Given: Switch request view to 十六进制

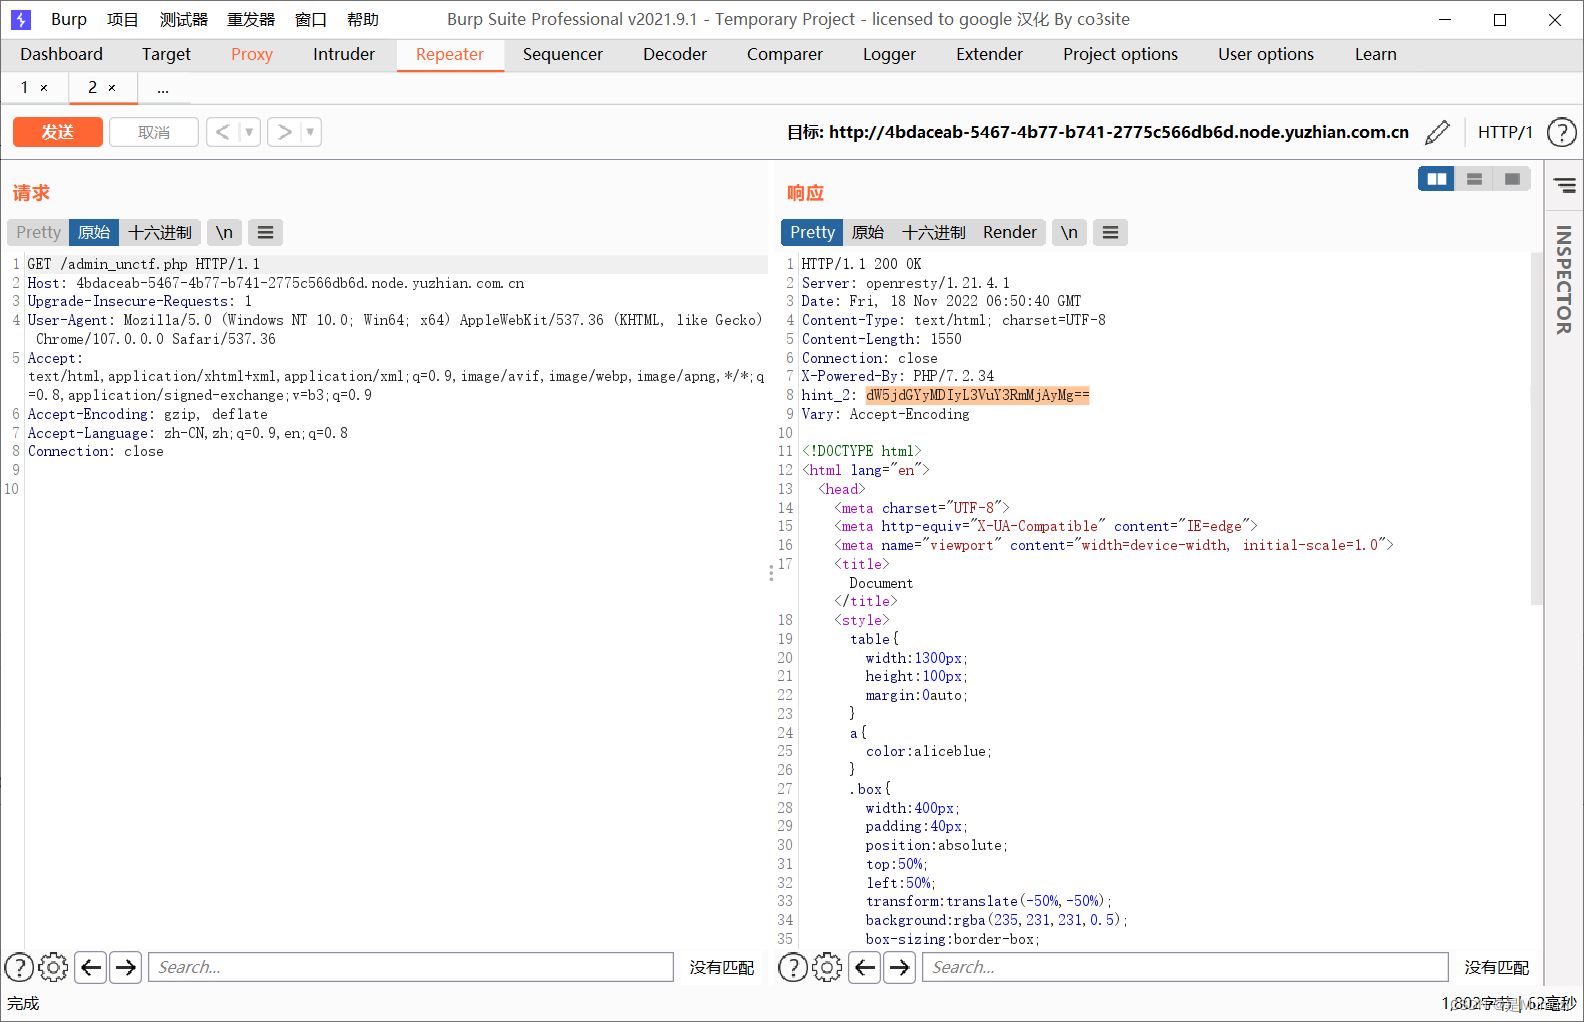Looking at the screenshot, I should (x=160, y=232).
